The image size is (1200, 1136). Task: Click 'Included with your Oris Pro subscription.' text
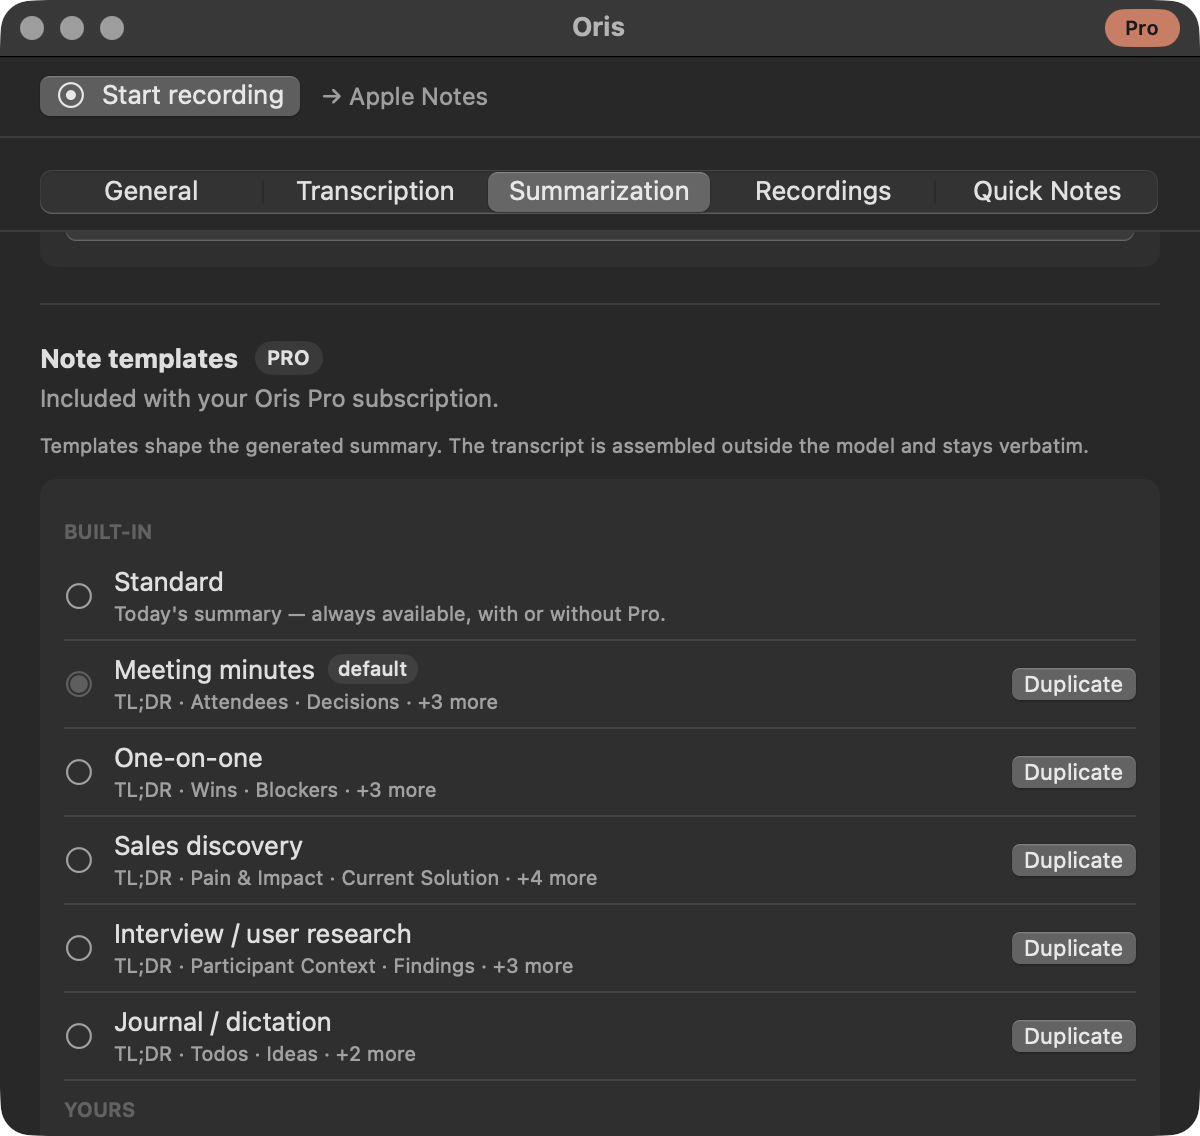click(x=269, y=399)
